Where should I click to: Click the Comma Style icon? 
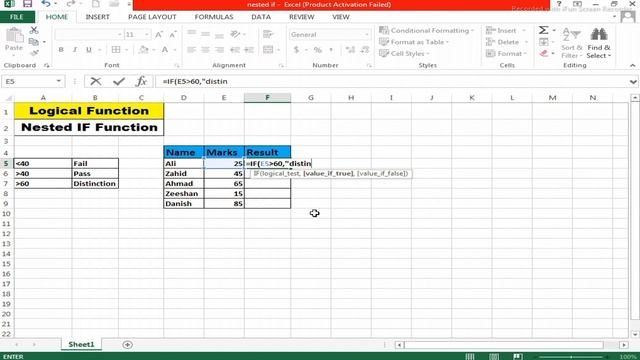331,50
